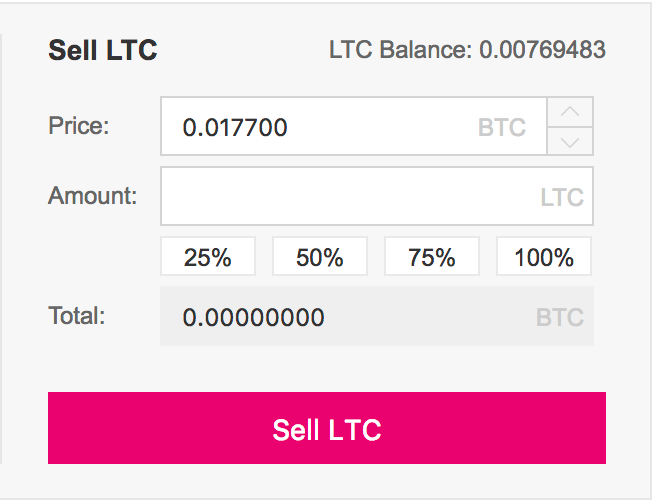Increase the price with the up arrow
Screen dimensions: 656x500
pyautogui.click(x=570, y=112)
